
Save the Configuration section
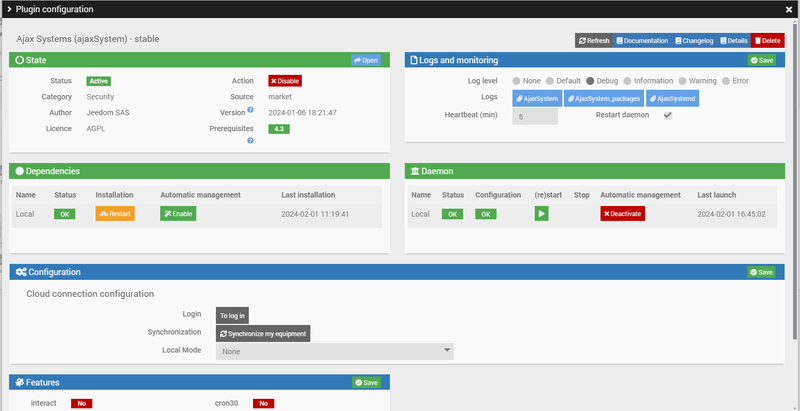[761, 272]
